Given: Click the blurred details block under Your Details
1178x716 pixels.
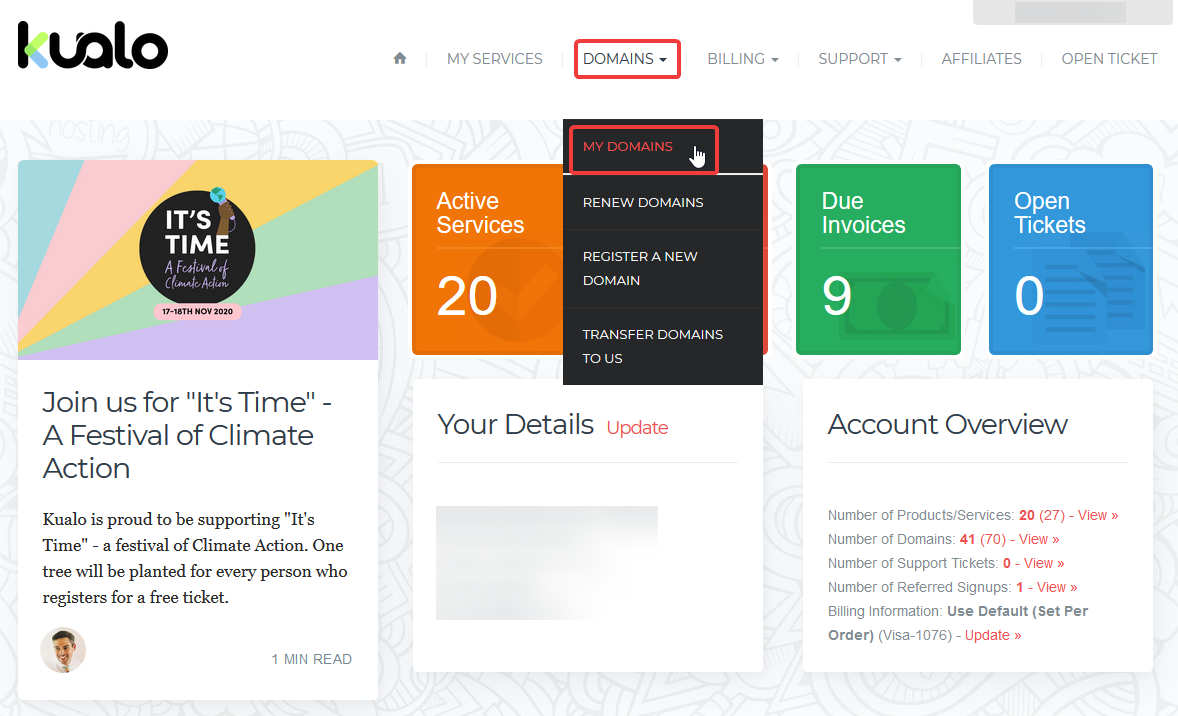Looking at the screenshot, I should [547, 563].
